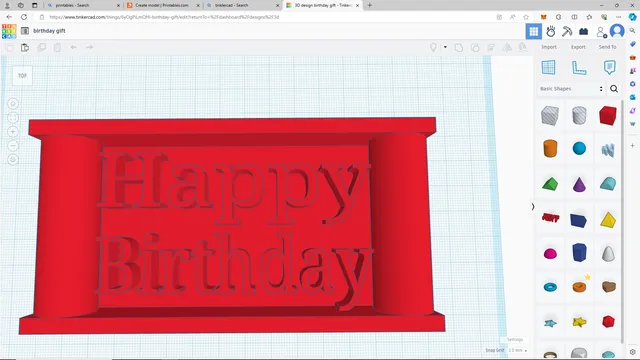Open the Snap Grid size dropdown
Image resolution: width=640 pixels, height=360 pixels.
[518, 350]
